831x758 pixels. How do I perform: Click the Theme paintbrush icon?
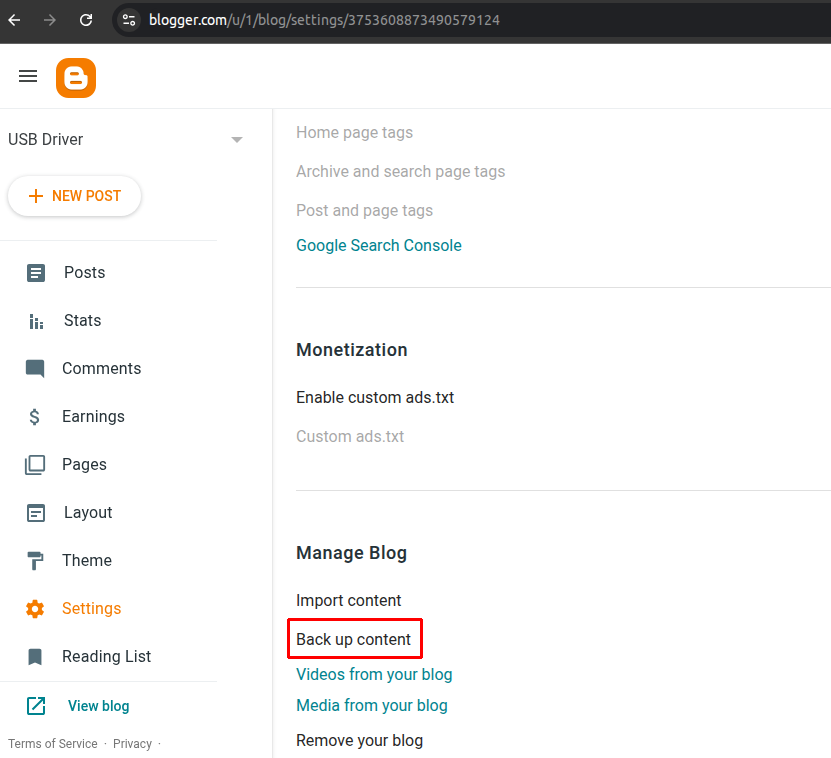click(35, 560)
